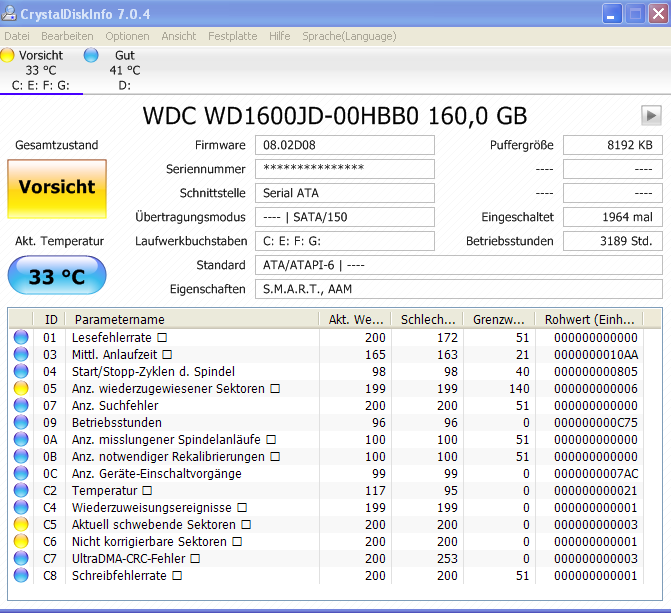Click worst value 253 in UltraDMA-CRC-Fehler row

coord(447,559)
